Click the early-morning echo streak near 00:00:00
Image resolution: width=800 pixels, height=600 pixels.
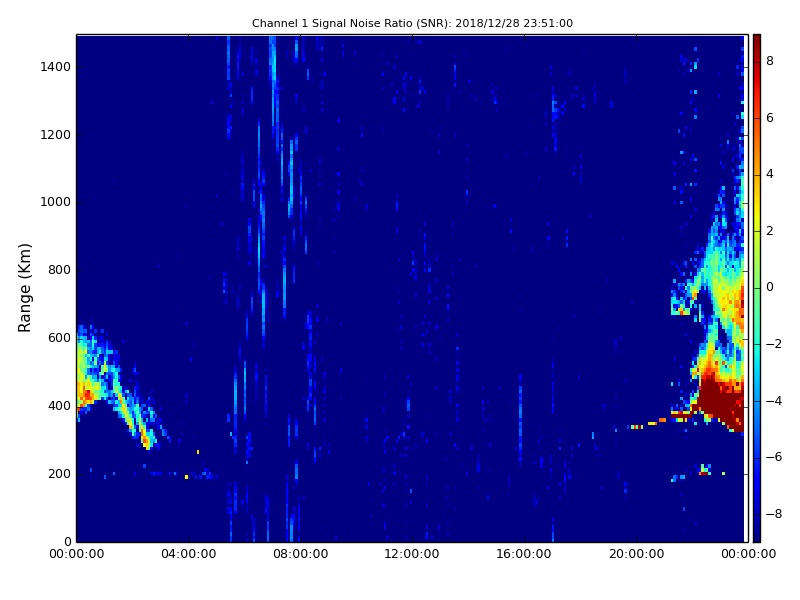point(115,385)
